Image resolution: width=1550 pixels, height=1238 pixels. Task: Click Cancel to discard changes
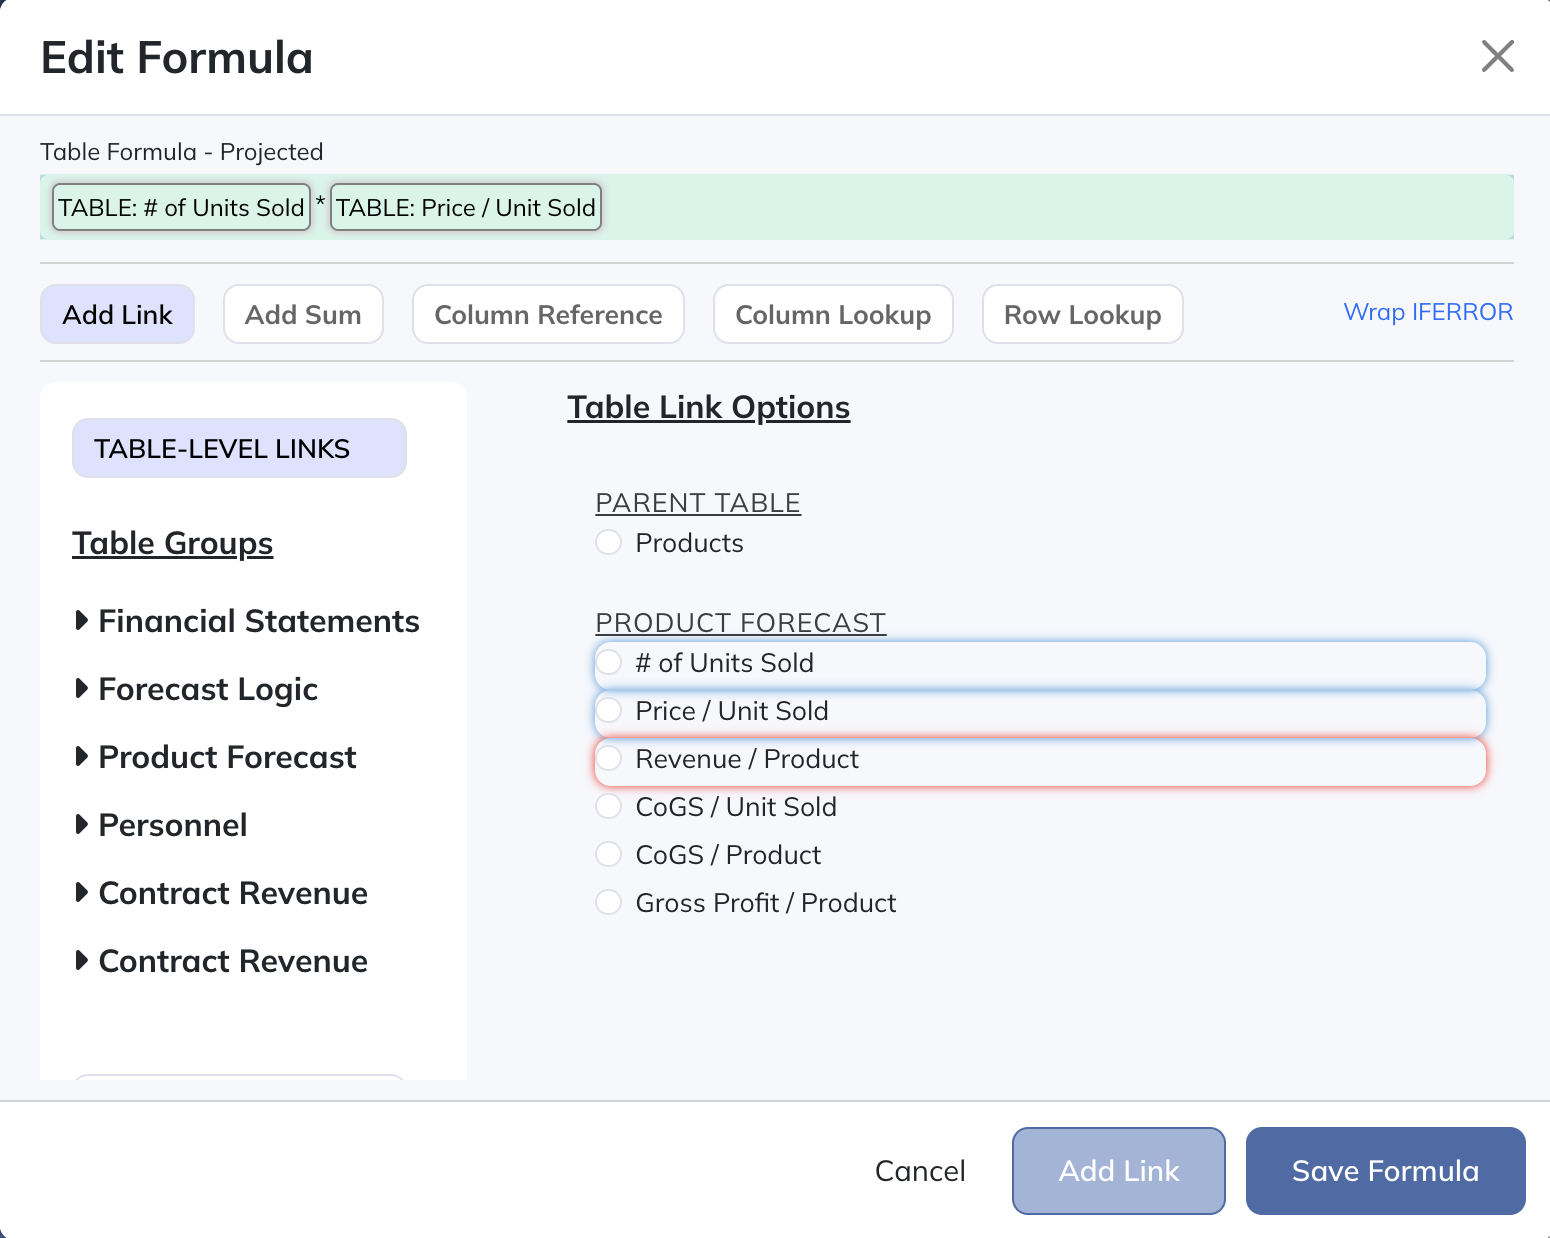click(920, 1171)
